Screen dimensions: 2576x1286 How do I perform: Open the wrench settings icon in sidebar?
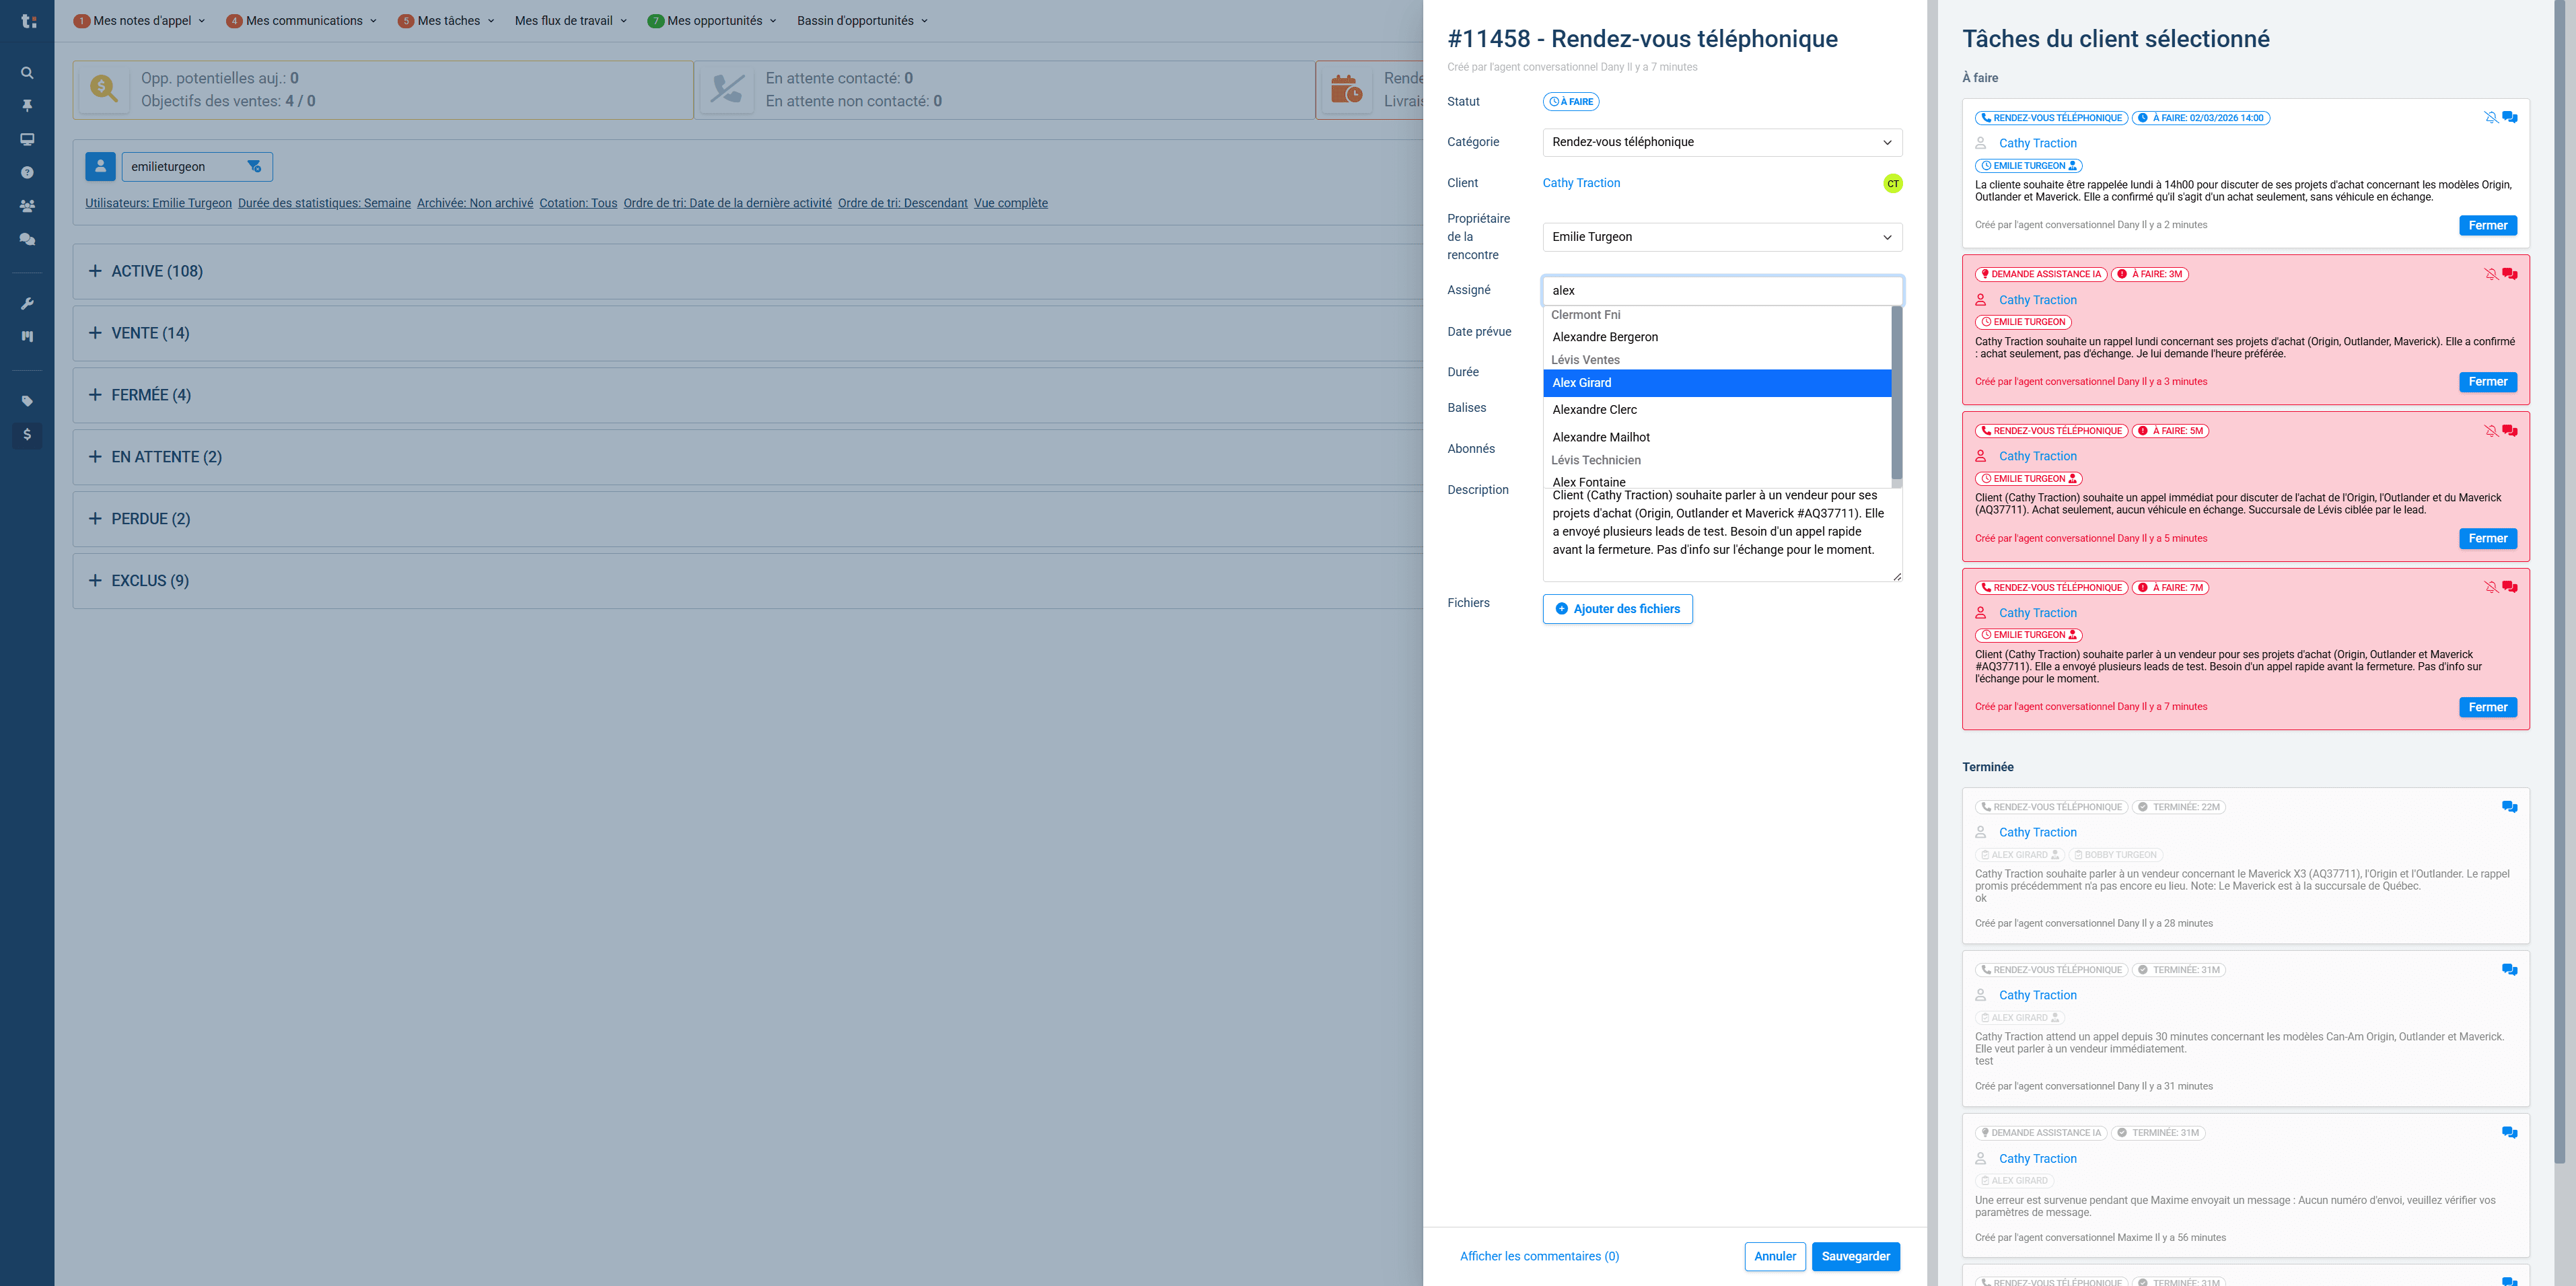tap(27, 303)
